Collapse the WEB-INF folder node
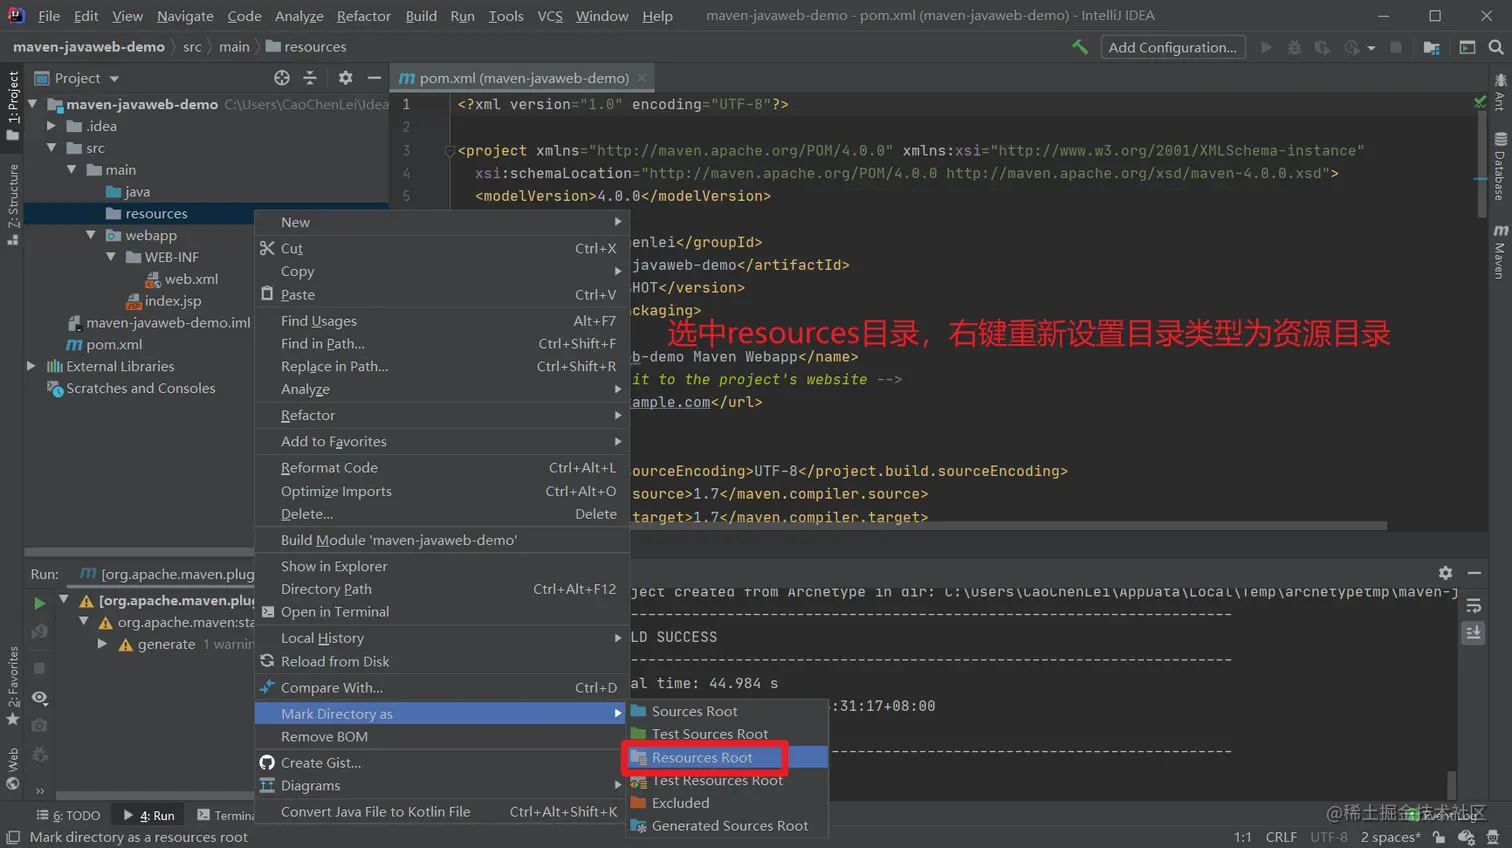This screenshot has width=1512, height=848. pos(111,257)
